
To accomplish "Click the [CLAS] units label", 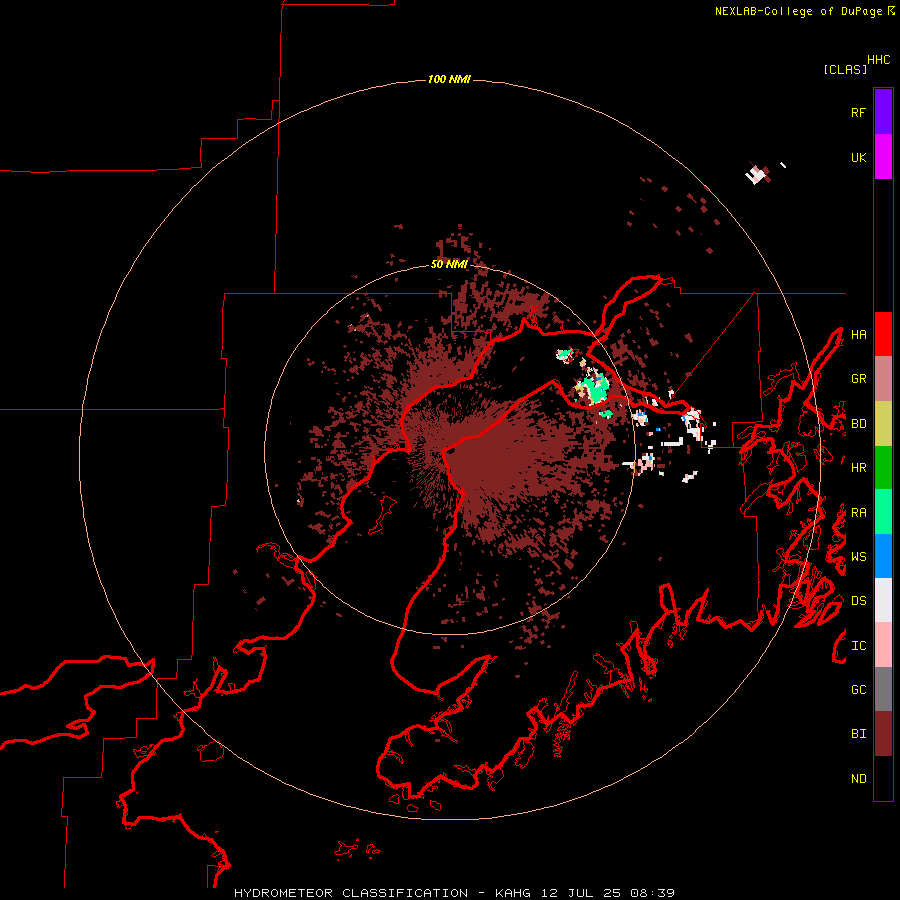I will pos(845,70).
